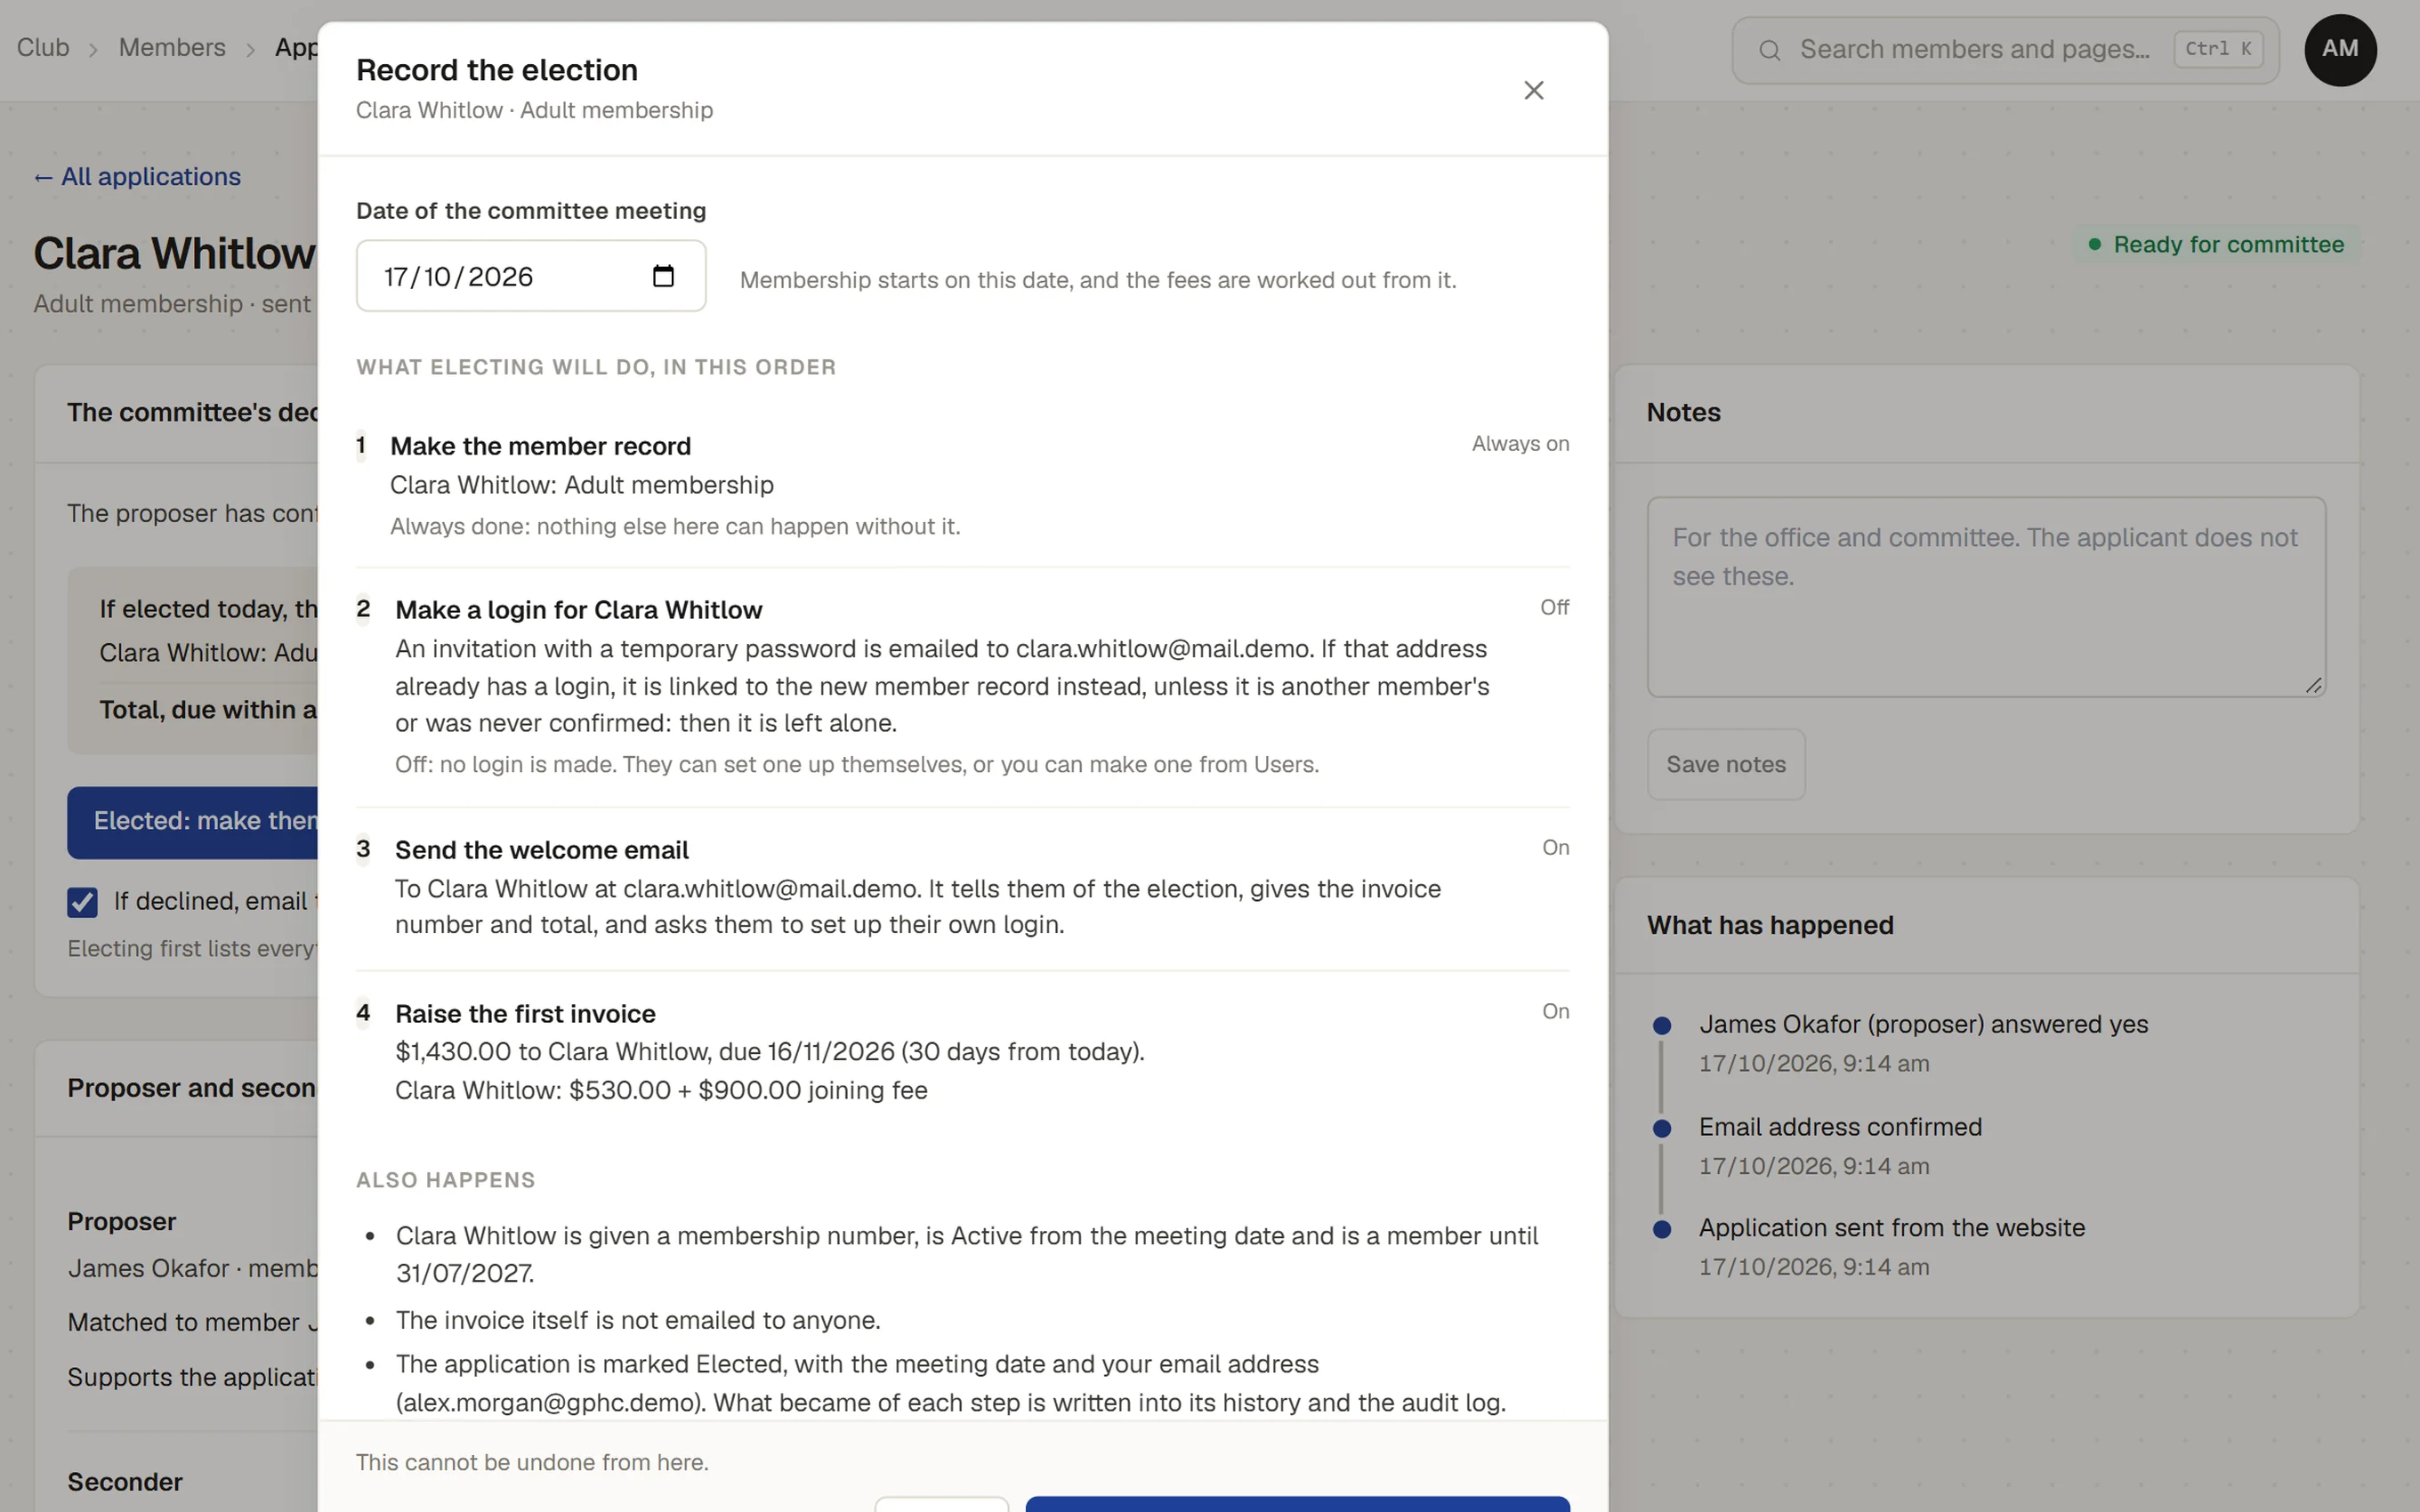2420x1512 pixels.
Task: Click the committee meeting date field showing 17/10/2026
Action: click(531, 276)
